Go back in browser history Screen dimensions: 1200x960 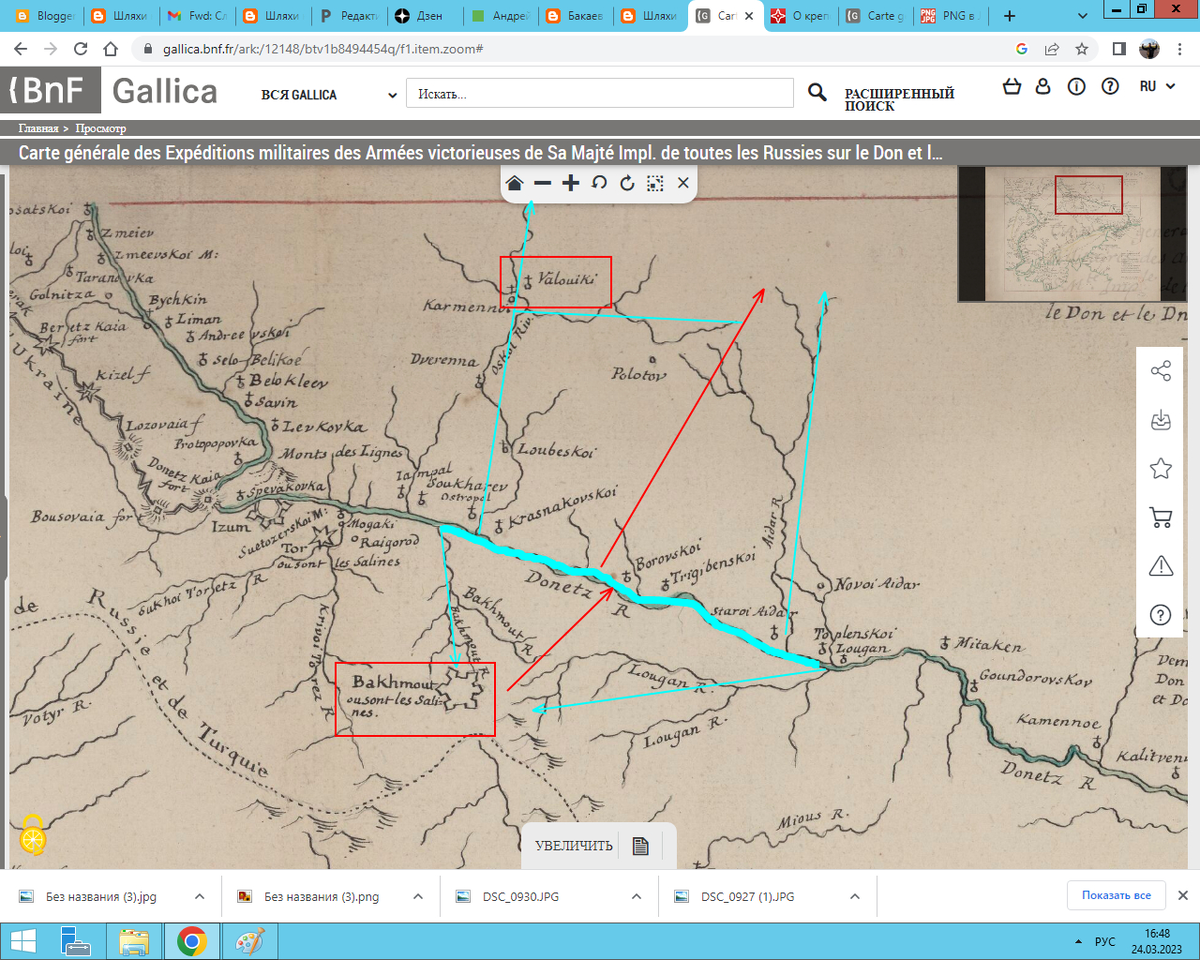pyautogui.click(x=20, y=48)
